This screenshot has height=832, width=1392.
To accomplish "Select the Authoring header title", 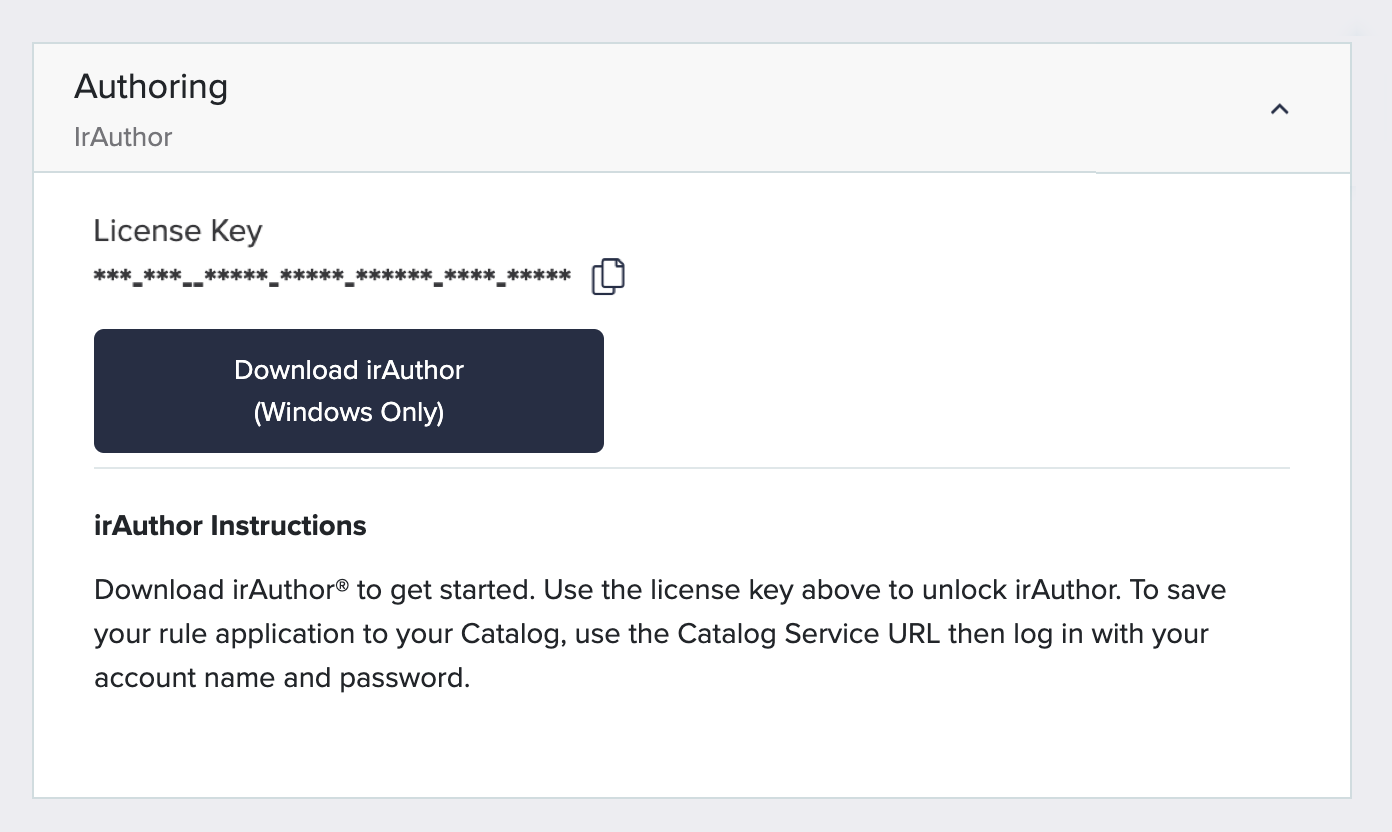I will [x=150, y=87].
